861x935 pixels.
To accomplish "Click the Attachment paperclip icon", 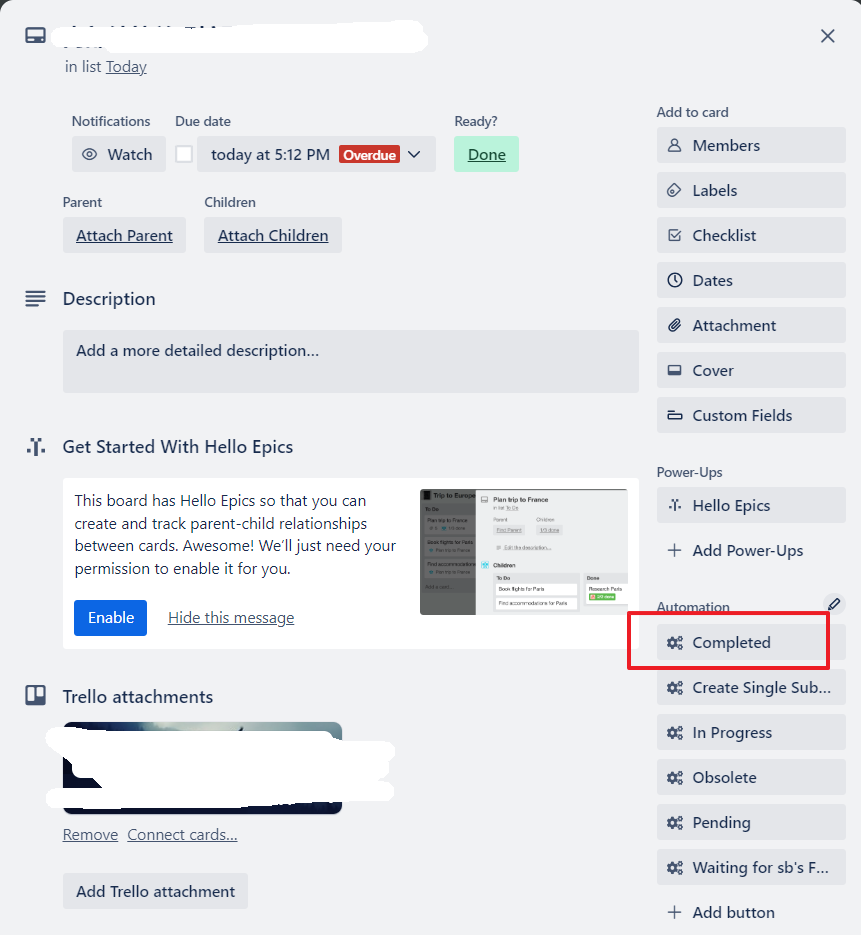I will [x=674, y=326].
